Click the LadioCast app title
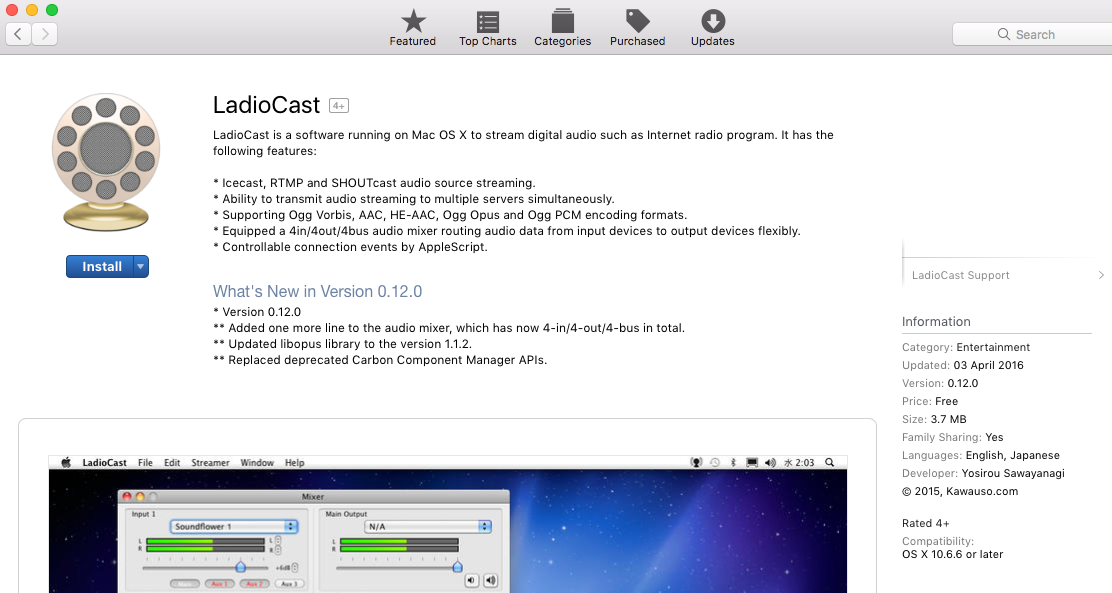 coord(267,105)
